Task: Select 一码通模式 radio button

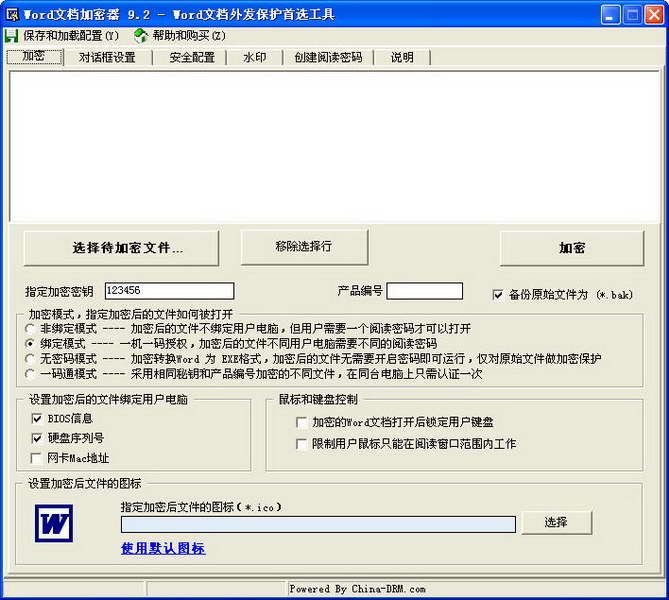Action: [30, 374]
